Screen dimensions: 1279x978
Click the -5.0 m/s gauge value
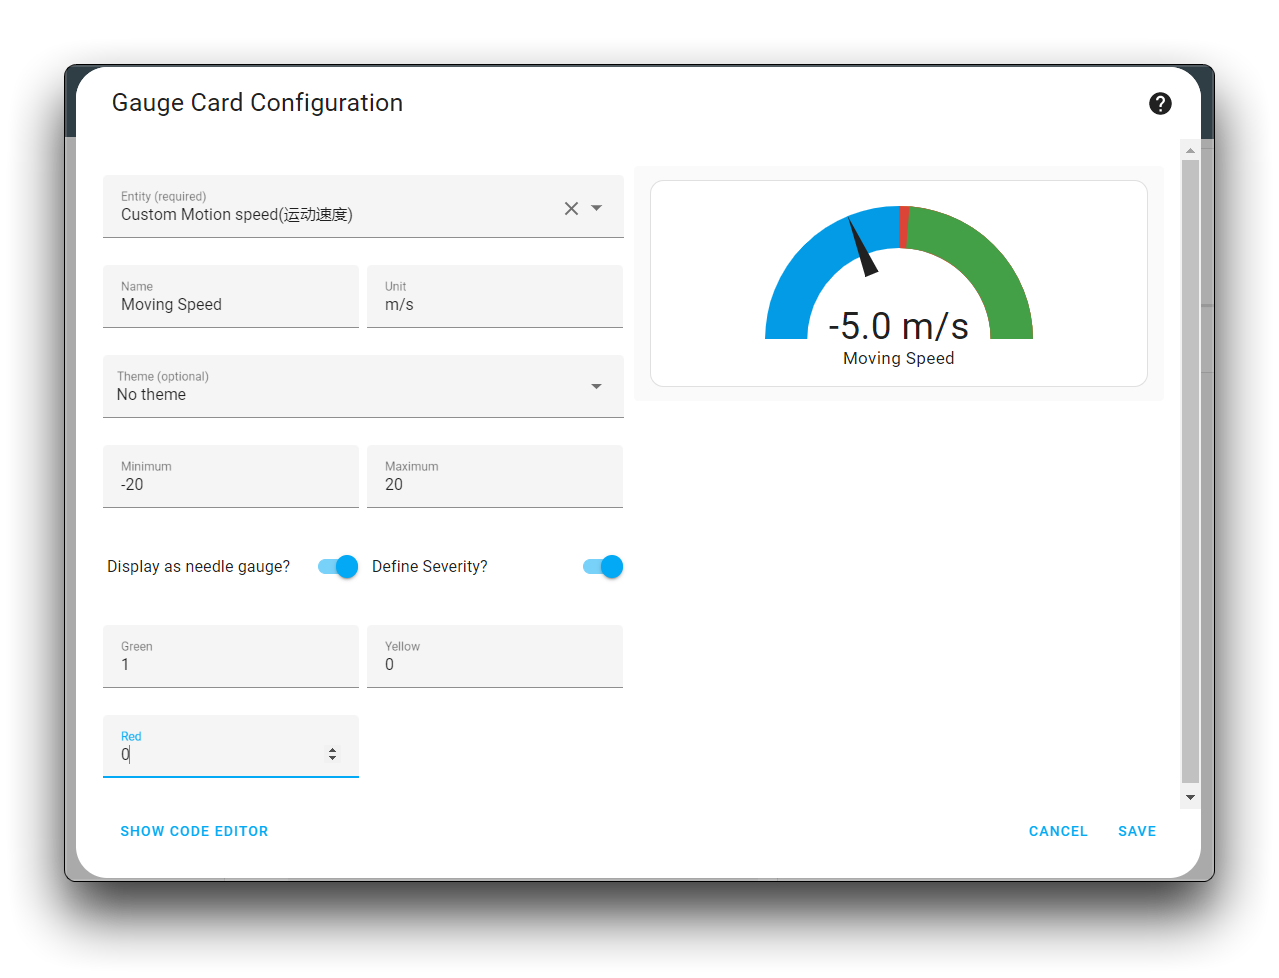point(899,326)
